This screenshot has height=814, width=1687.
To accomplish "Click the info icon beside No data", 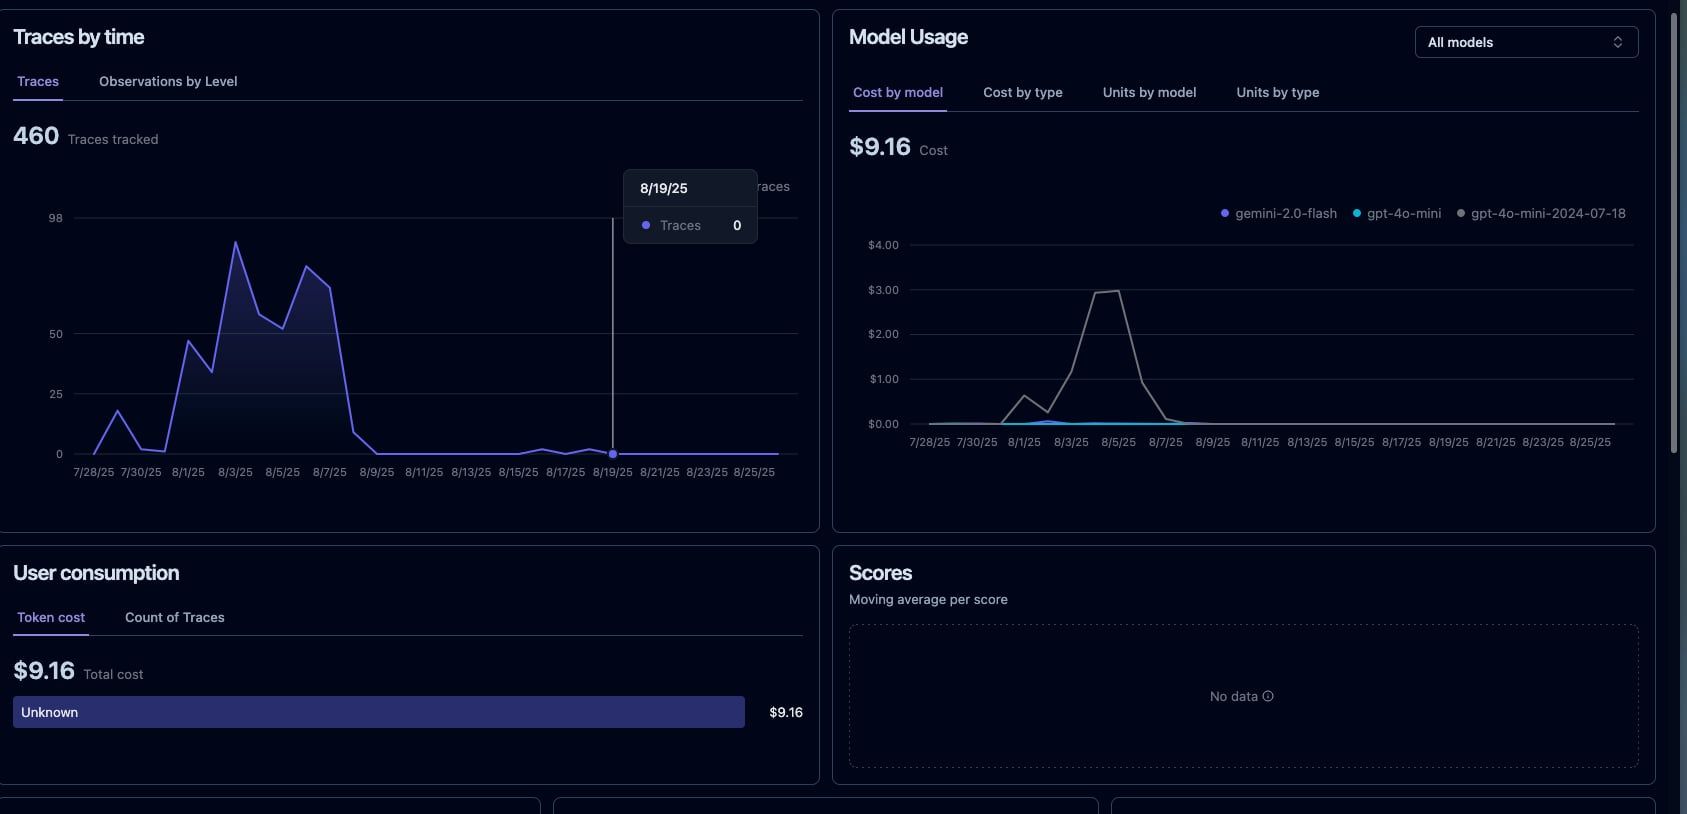I will coord(1268,696).
